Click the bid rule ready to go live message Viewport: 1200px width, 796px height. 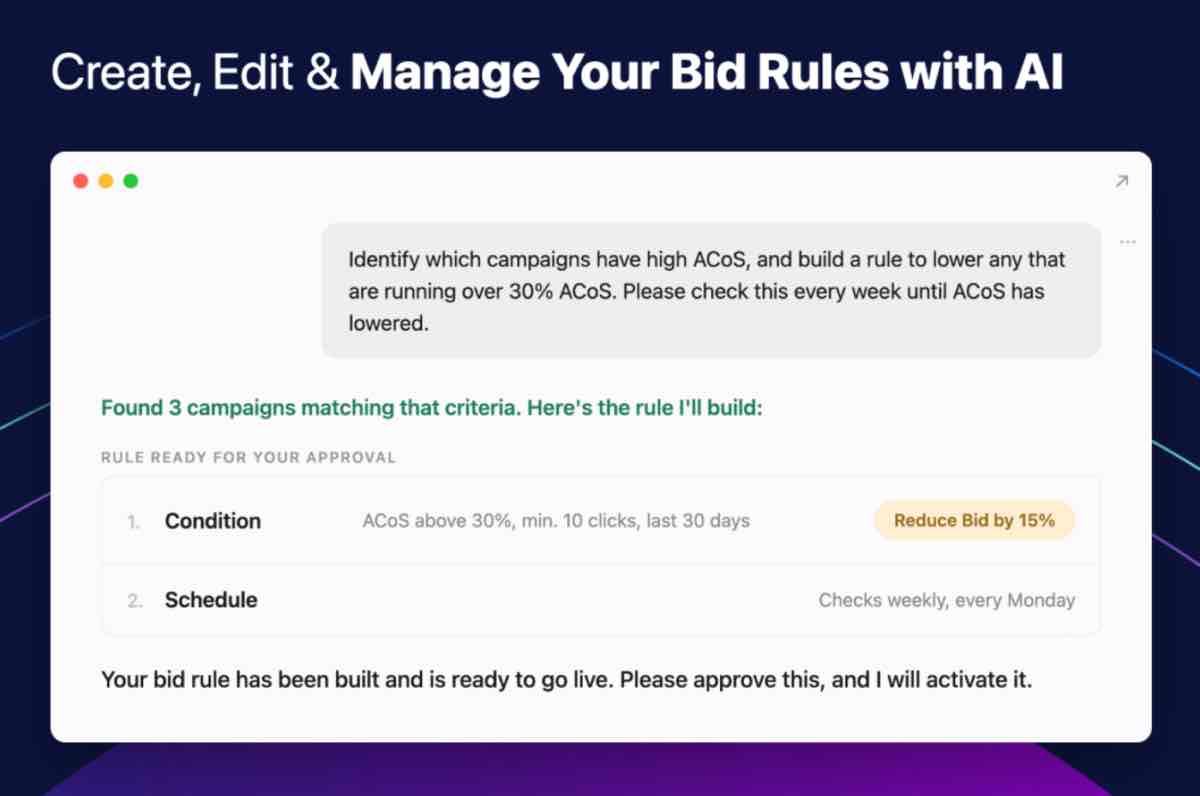click(567, 681)
